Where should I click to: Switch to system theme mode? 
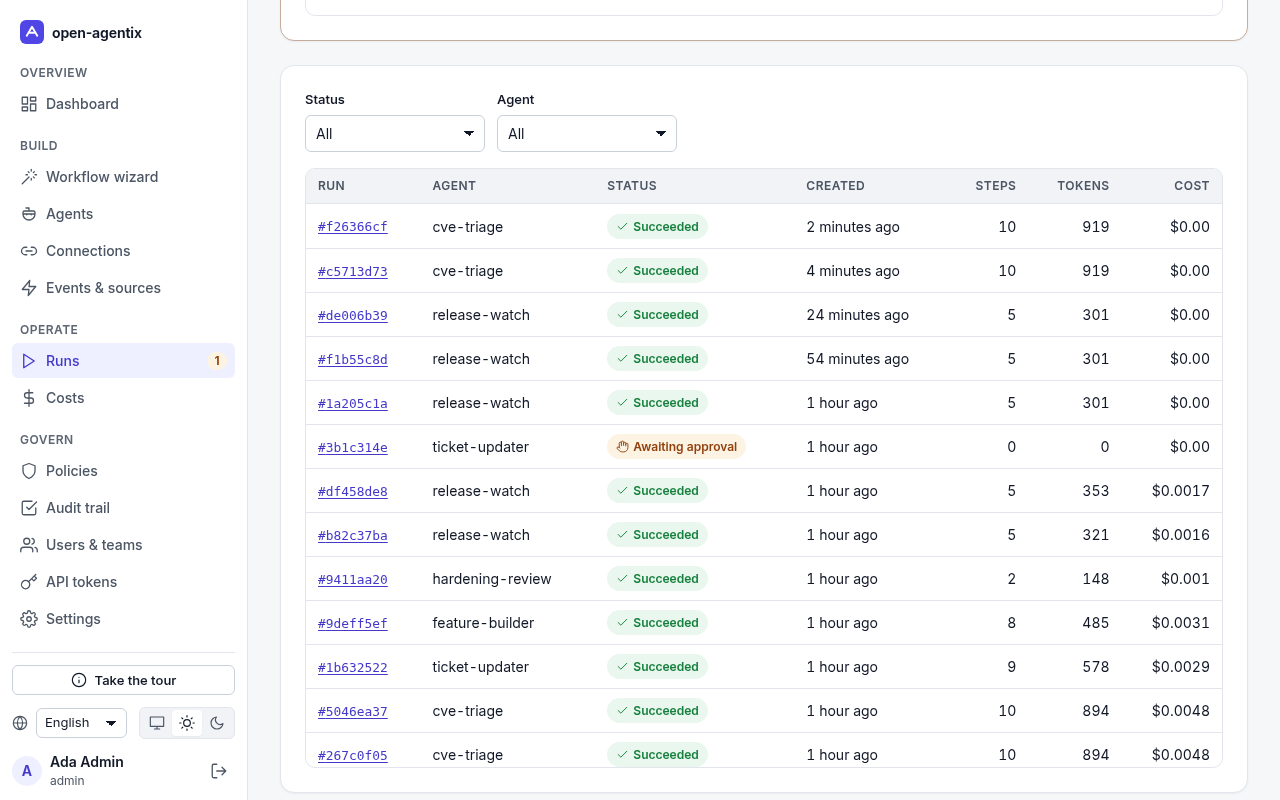pyautogui.click(x=157, y=723)
